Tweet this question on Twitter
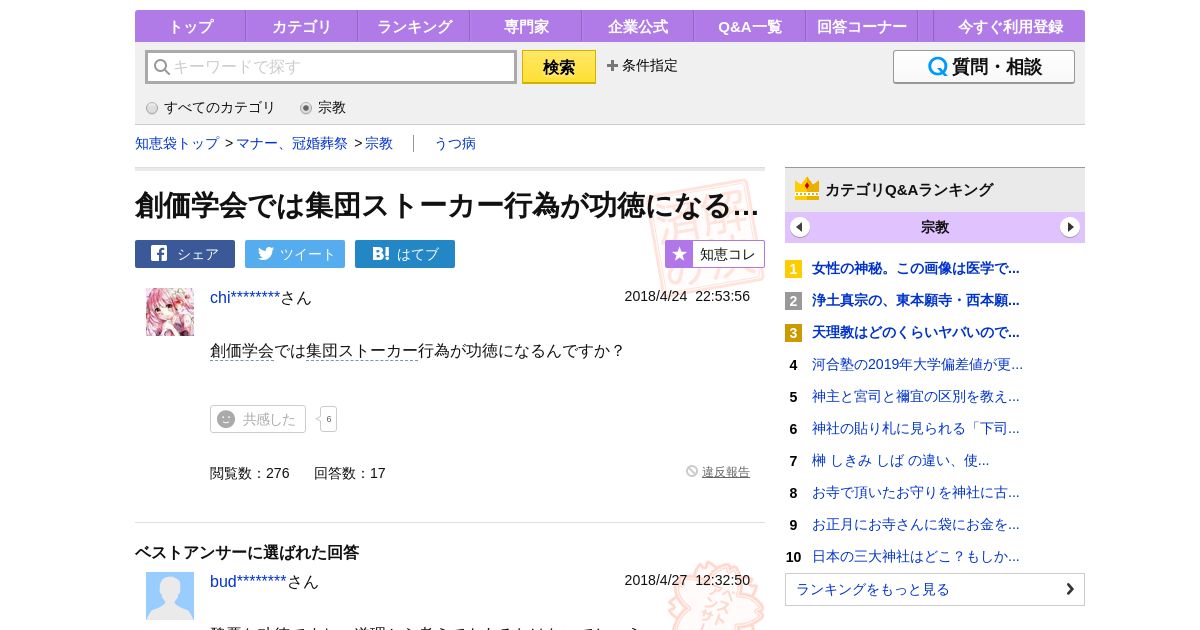The width and height of the screenshot is (1200, 630). click(x=295, y=254)
